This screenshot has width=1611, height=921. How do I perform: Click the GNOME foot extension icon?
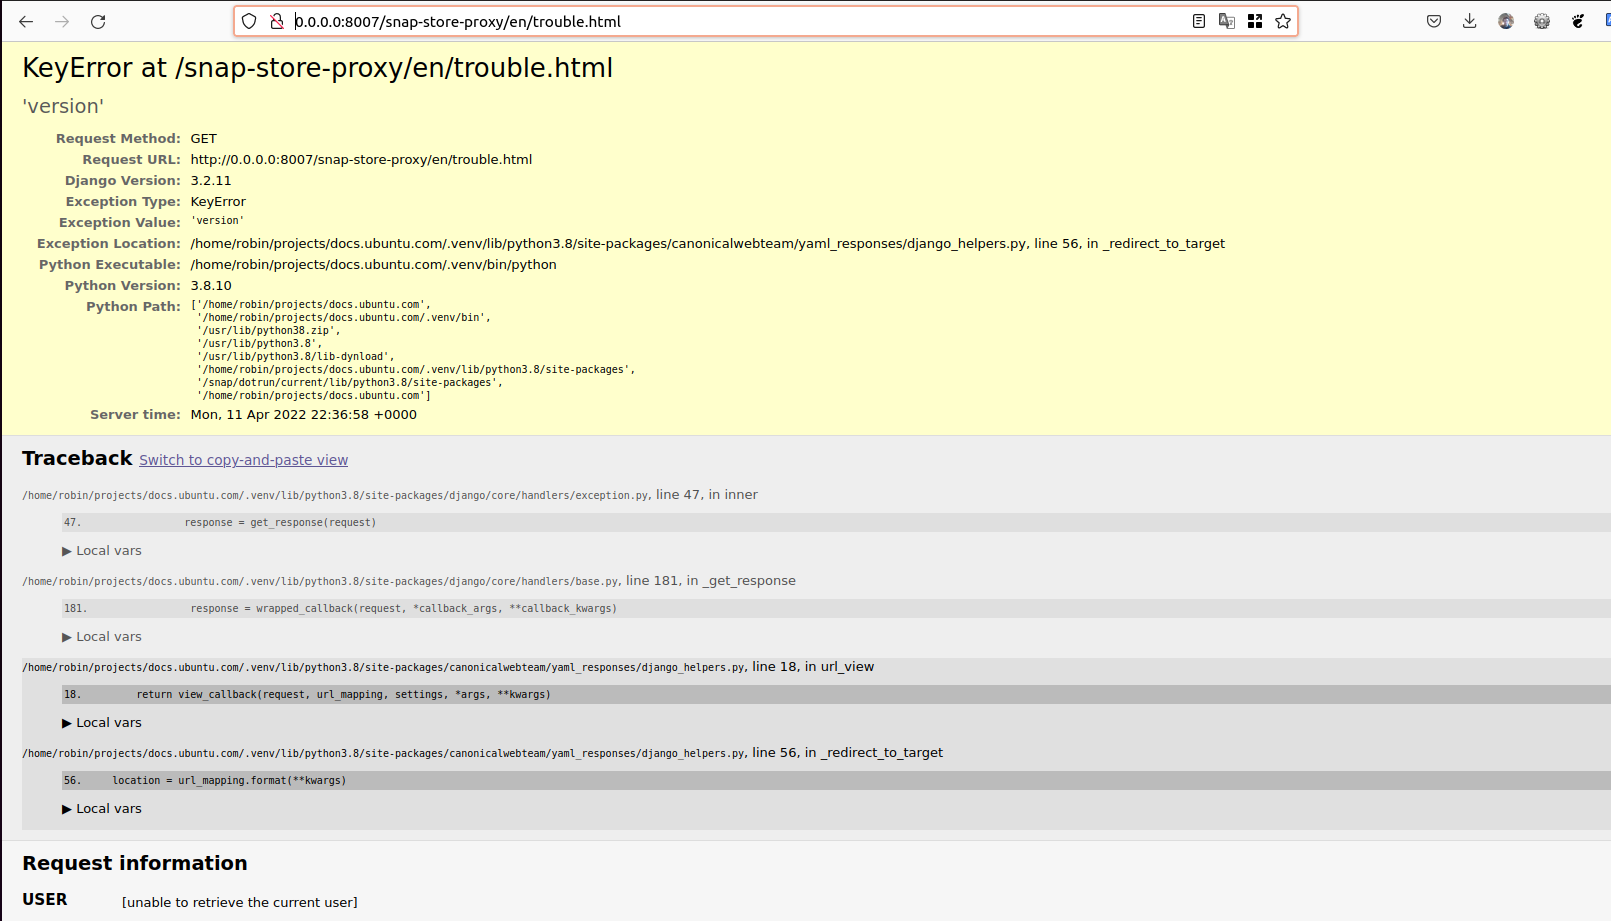click(1578, 21)
